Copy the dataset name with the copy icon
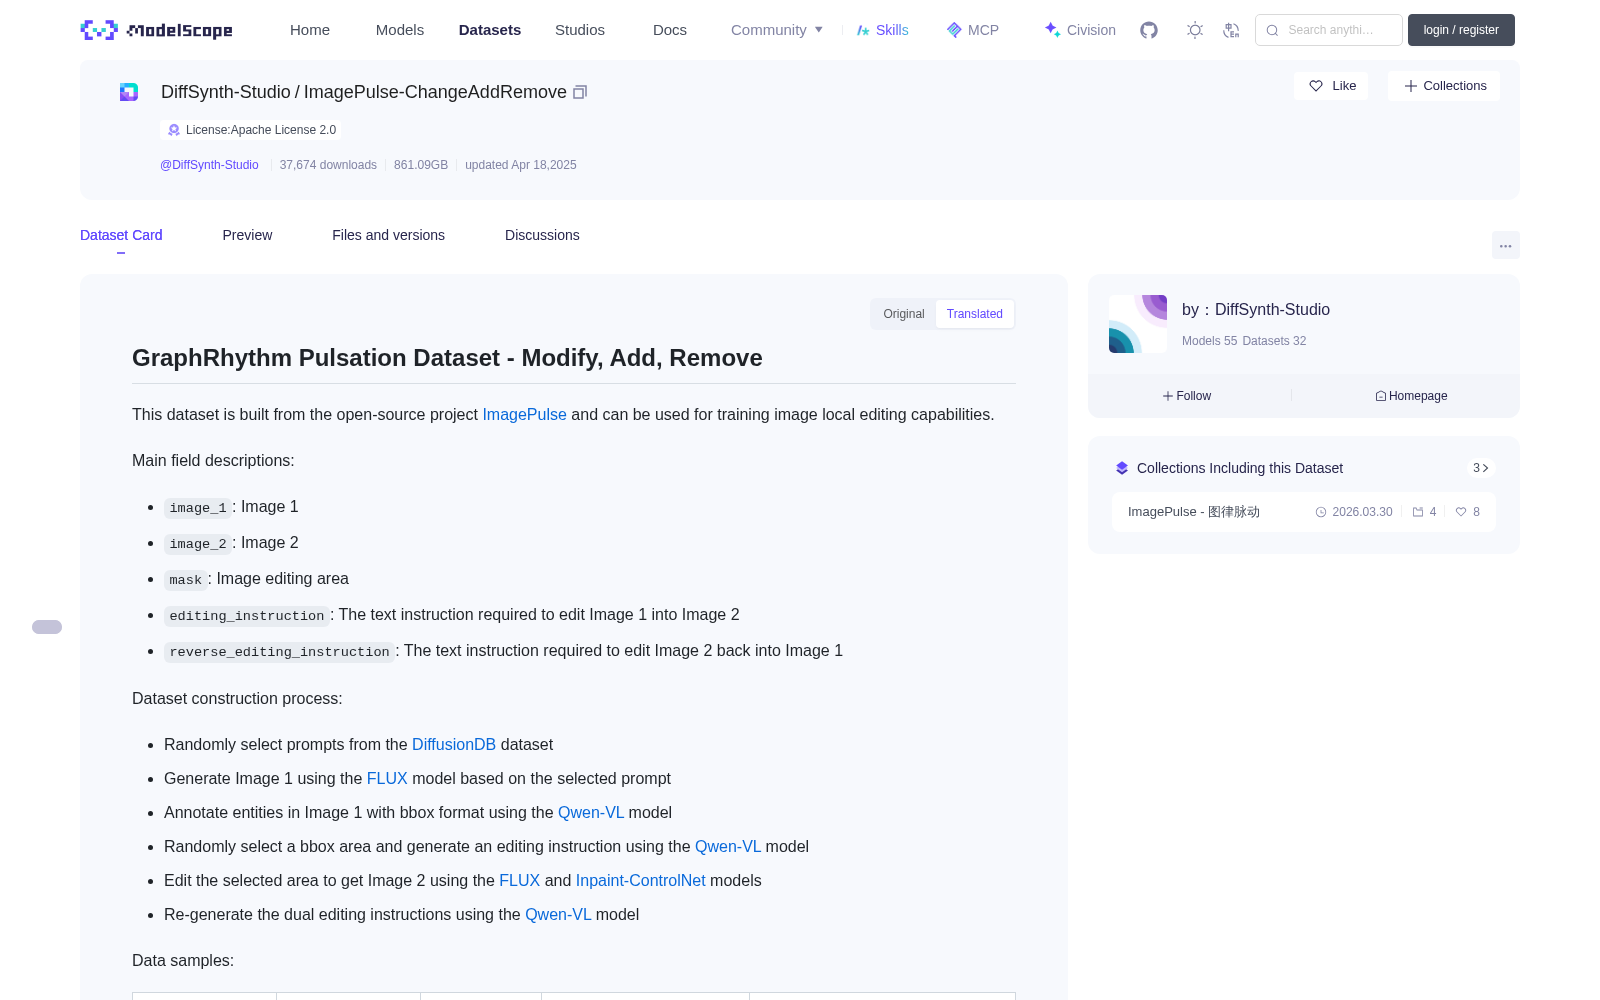 579,92
